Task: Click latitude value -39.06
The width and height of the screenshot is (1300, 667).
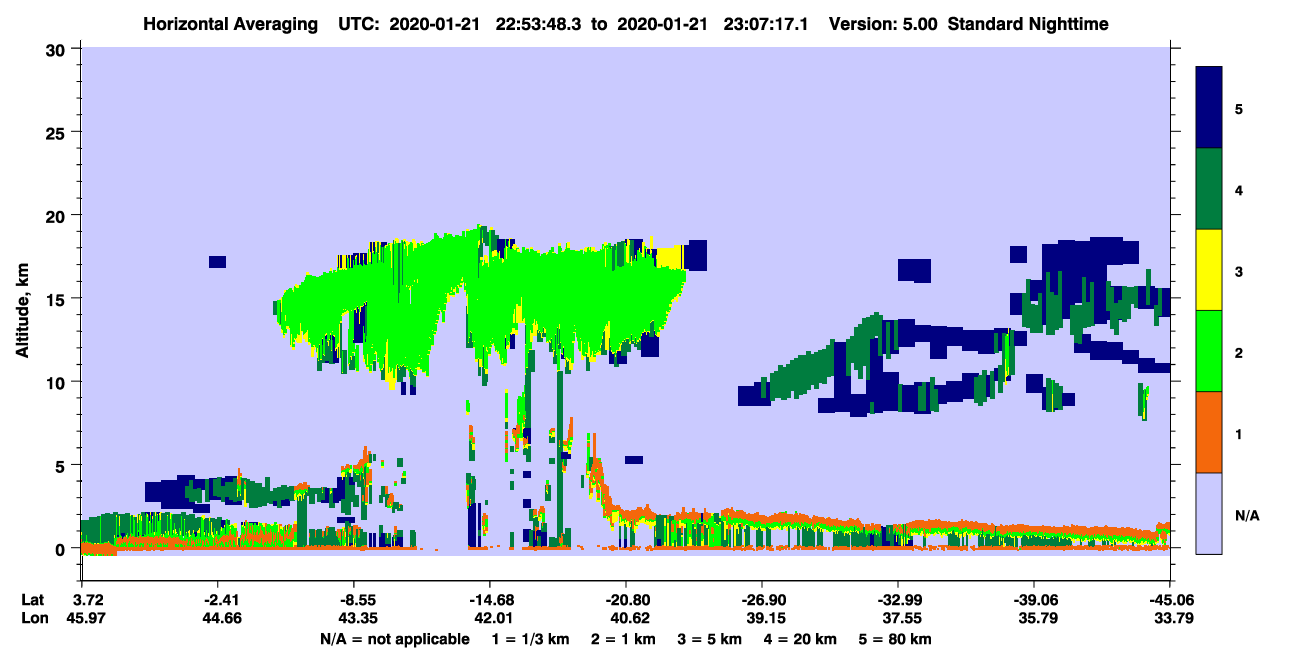Action: click(1033, 600)
